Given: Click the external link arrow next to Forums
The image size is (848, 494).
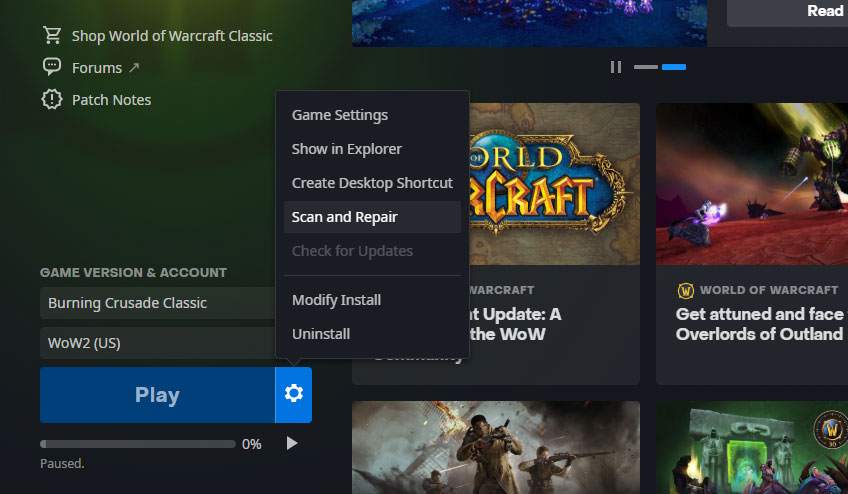Looking at the screenshot, I should click(x=134, y=68).
